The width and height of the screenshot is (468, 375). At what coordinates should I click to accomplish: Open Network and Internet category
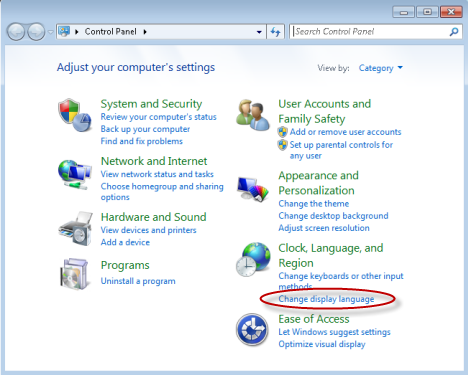coord(154,161)
